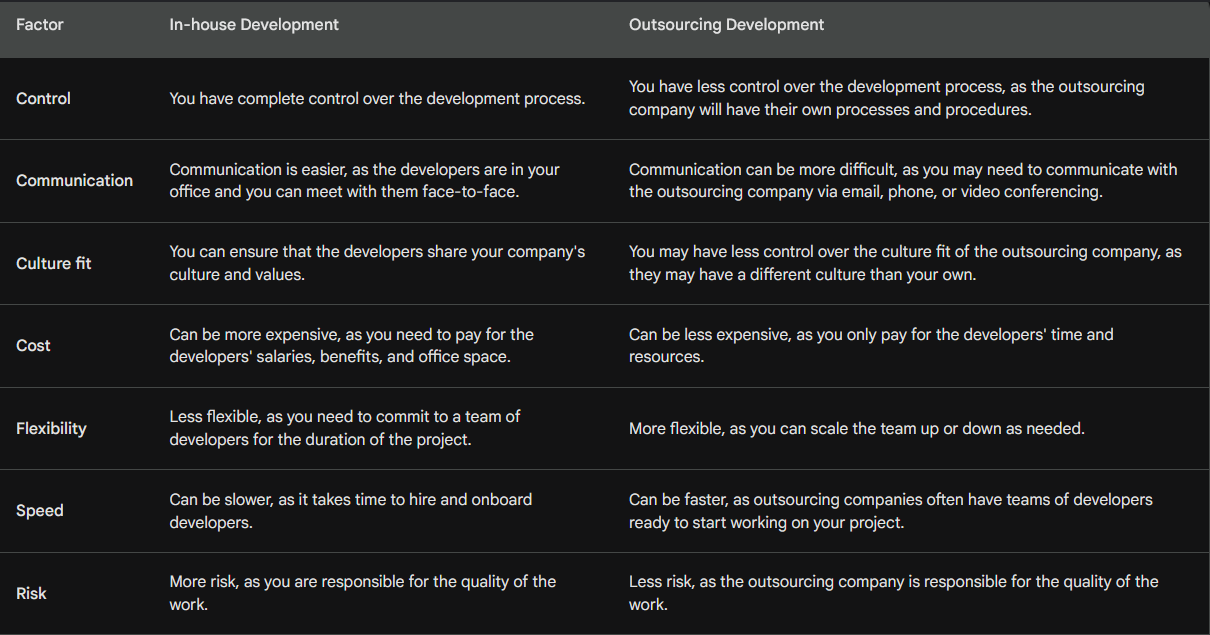Click the Control row label

tap(44, 99)
